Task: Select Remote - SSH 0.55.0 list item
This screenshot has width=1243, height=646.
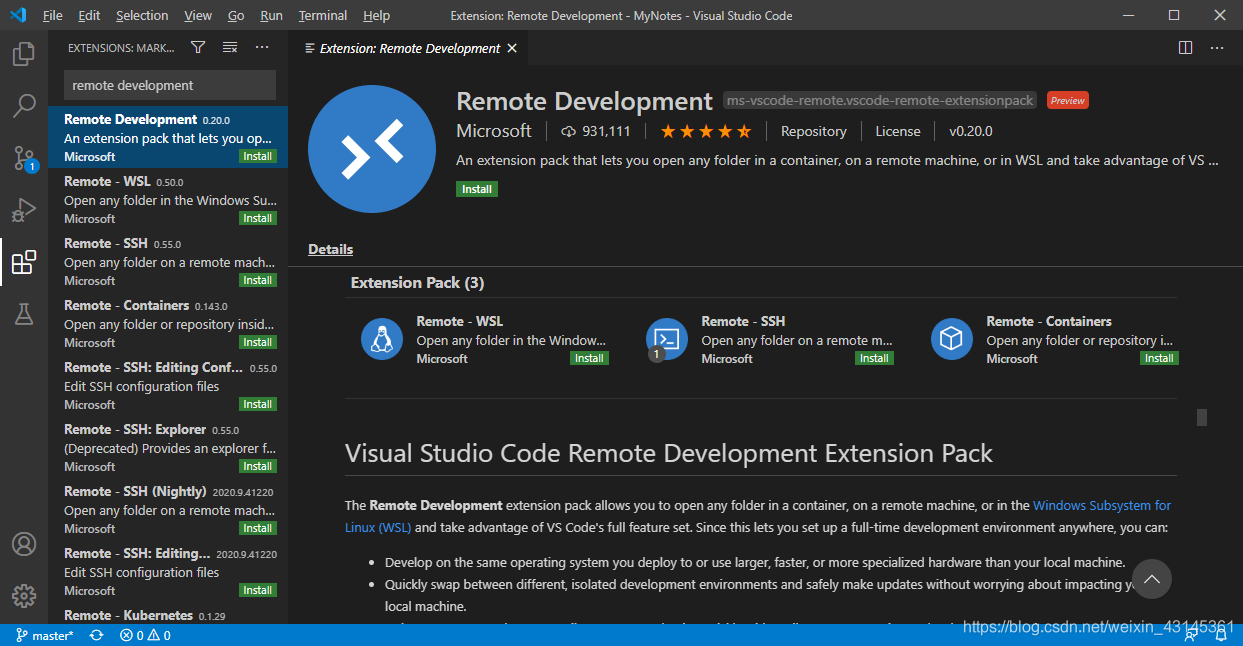Action: pyautogui.click(x=168, y=261)
